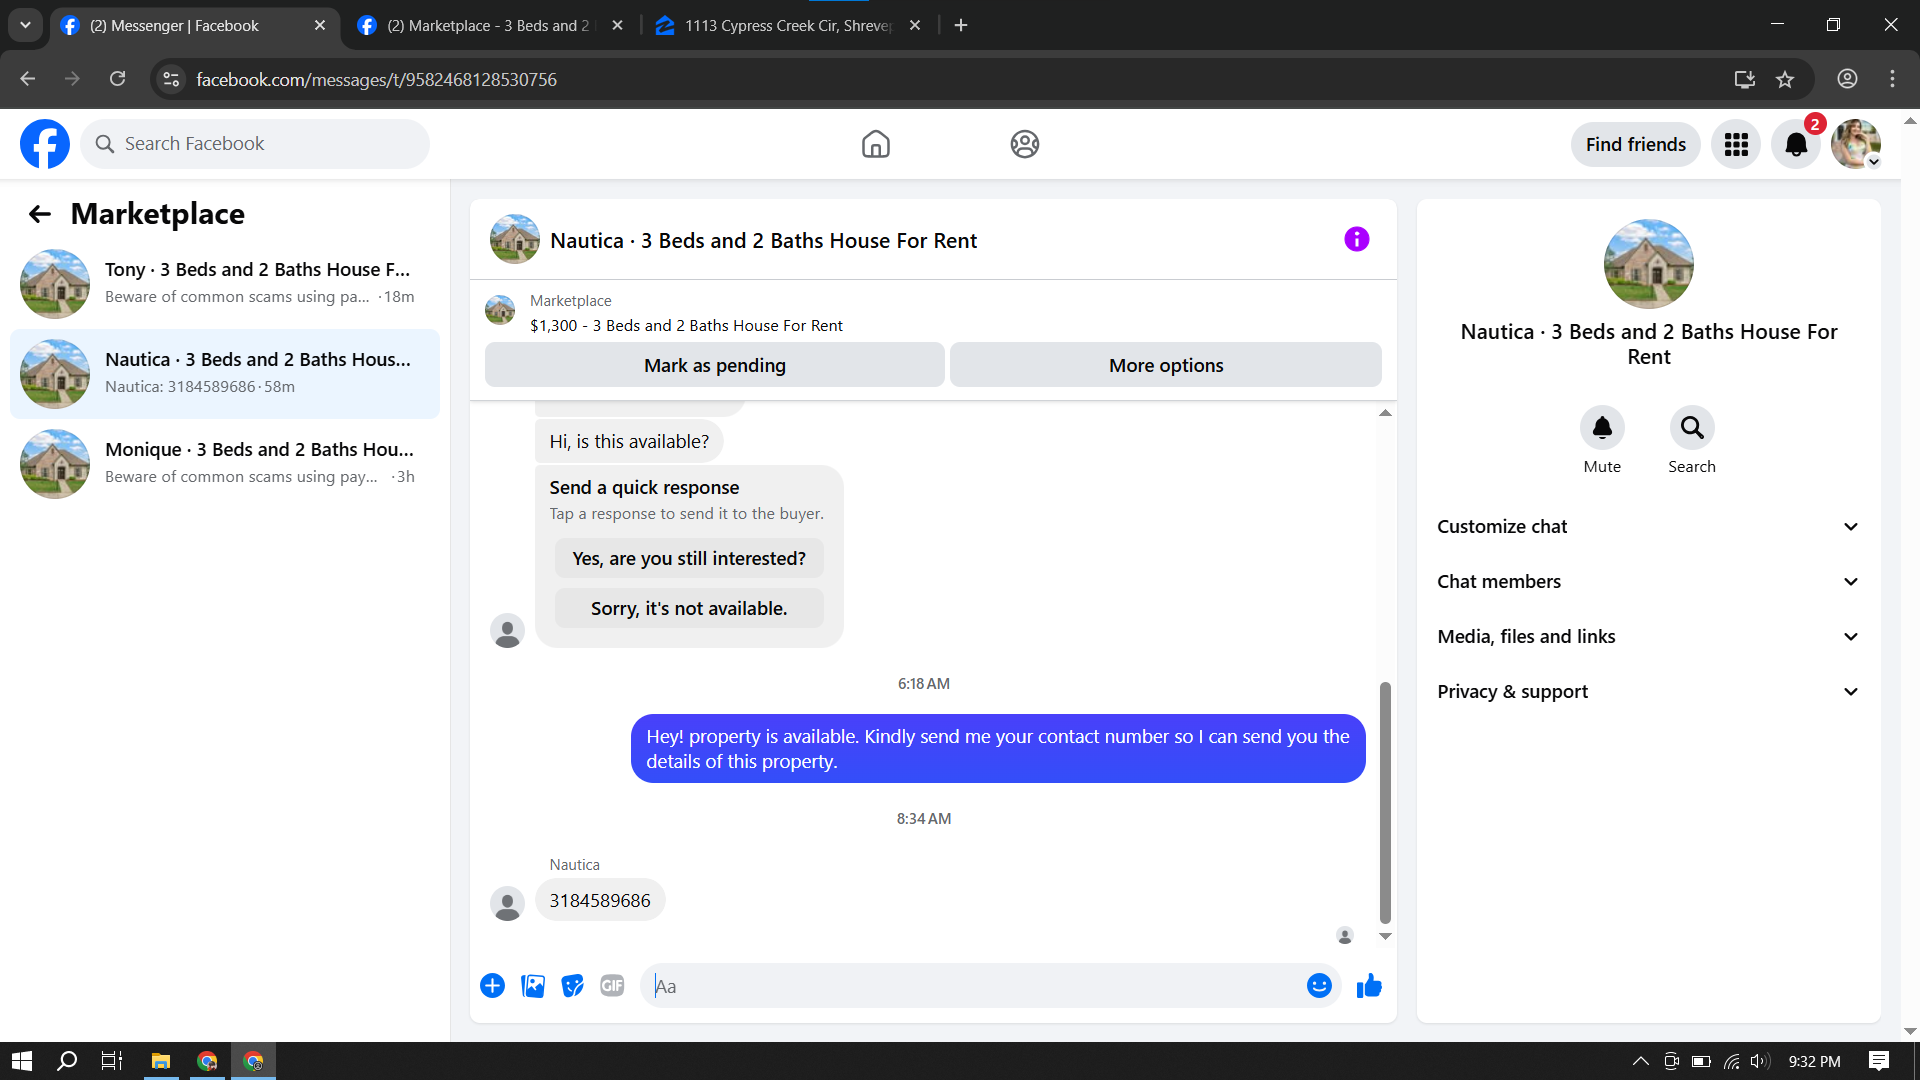Expand the Privacy & support section
The height and width of the screenshot is (1080, 1920).
click(x=1648, y=692)
